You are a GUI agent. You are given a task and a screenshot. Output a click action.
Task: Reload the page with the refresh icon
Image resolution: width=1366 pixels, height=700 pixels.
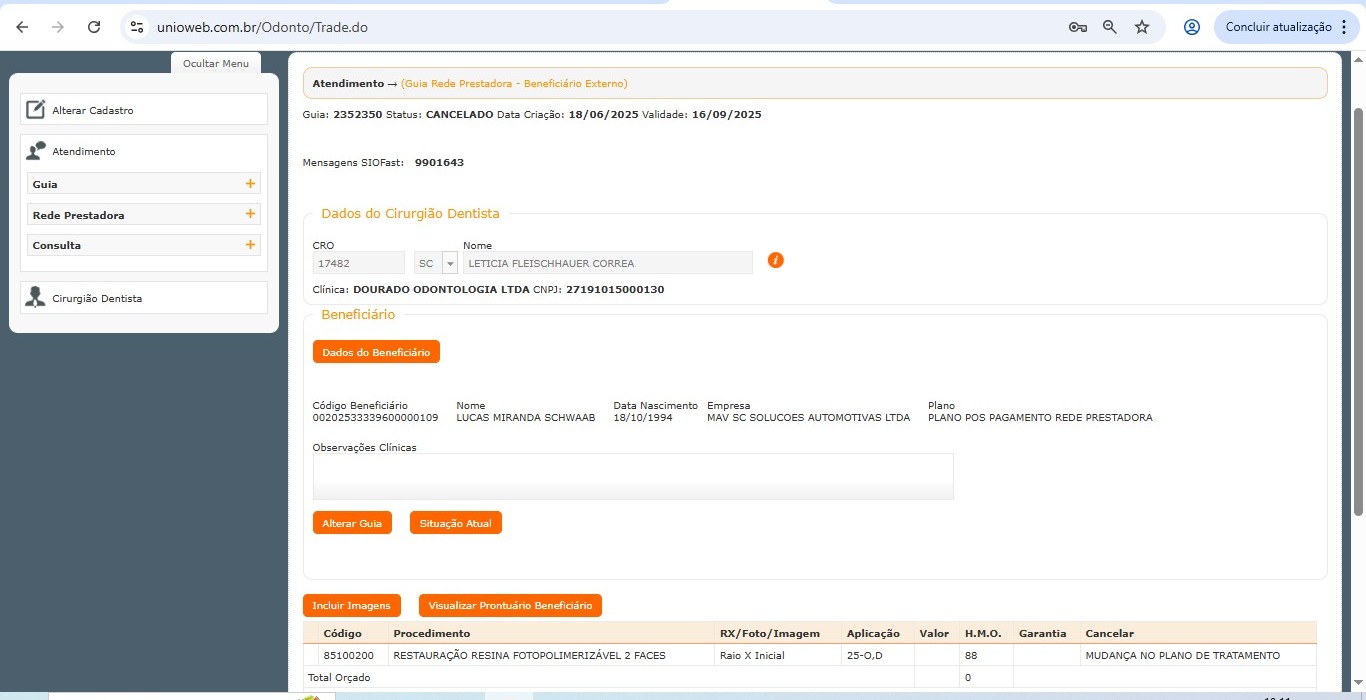coord(94,27)
